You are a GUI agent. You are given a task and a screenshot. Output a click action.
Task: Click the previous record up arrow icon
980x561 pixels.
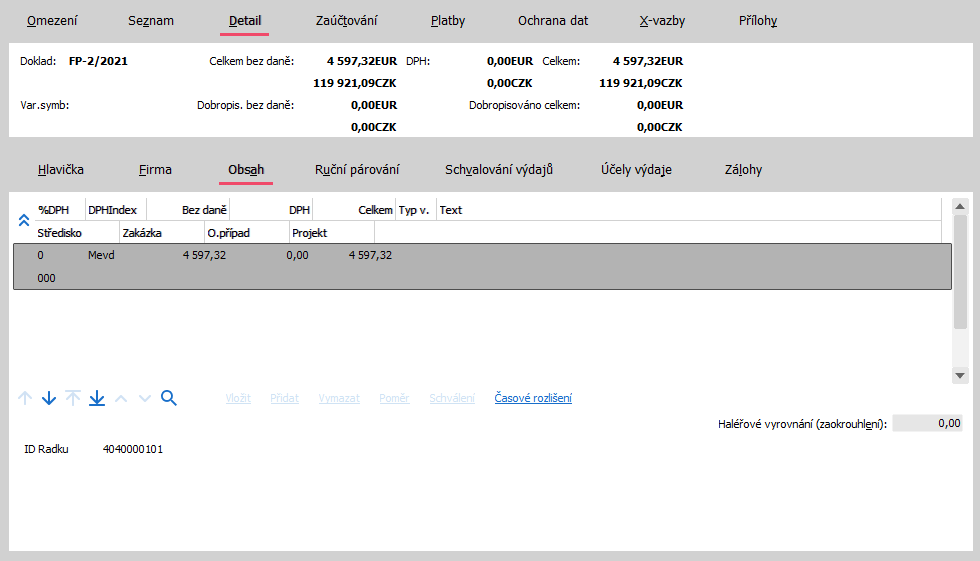coord(25,398)
